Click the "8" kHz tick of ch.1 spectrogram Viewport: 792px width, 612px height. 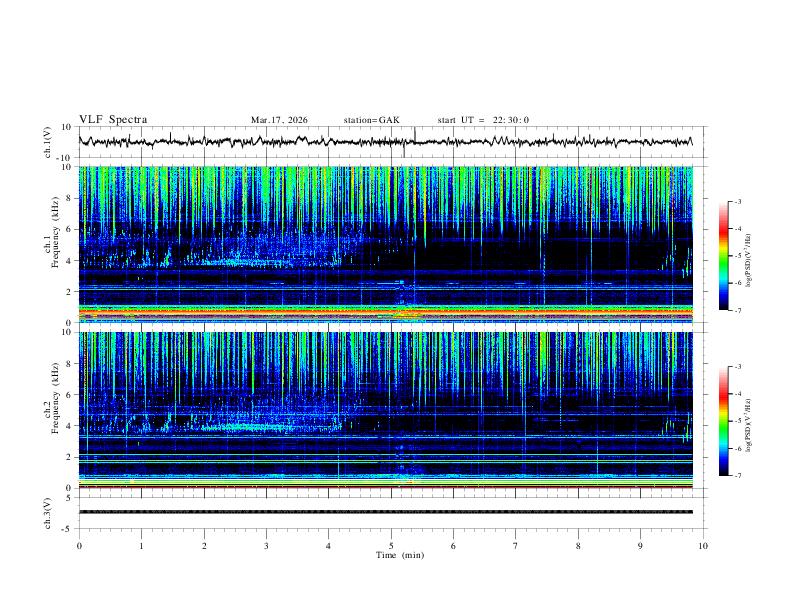[x=69, y=198]
